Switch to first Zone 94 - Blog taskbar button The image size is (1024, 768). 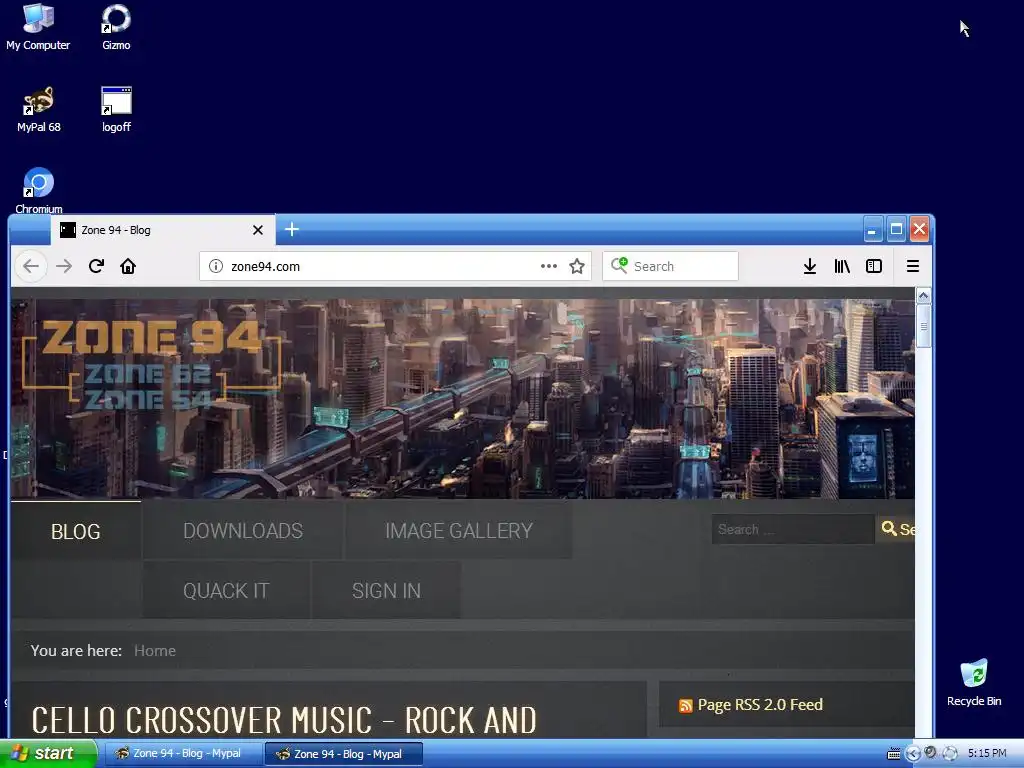182,754
